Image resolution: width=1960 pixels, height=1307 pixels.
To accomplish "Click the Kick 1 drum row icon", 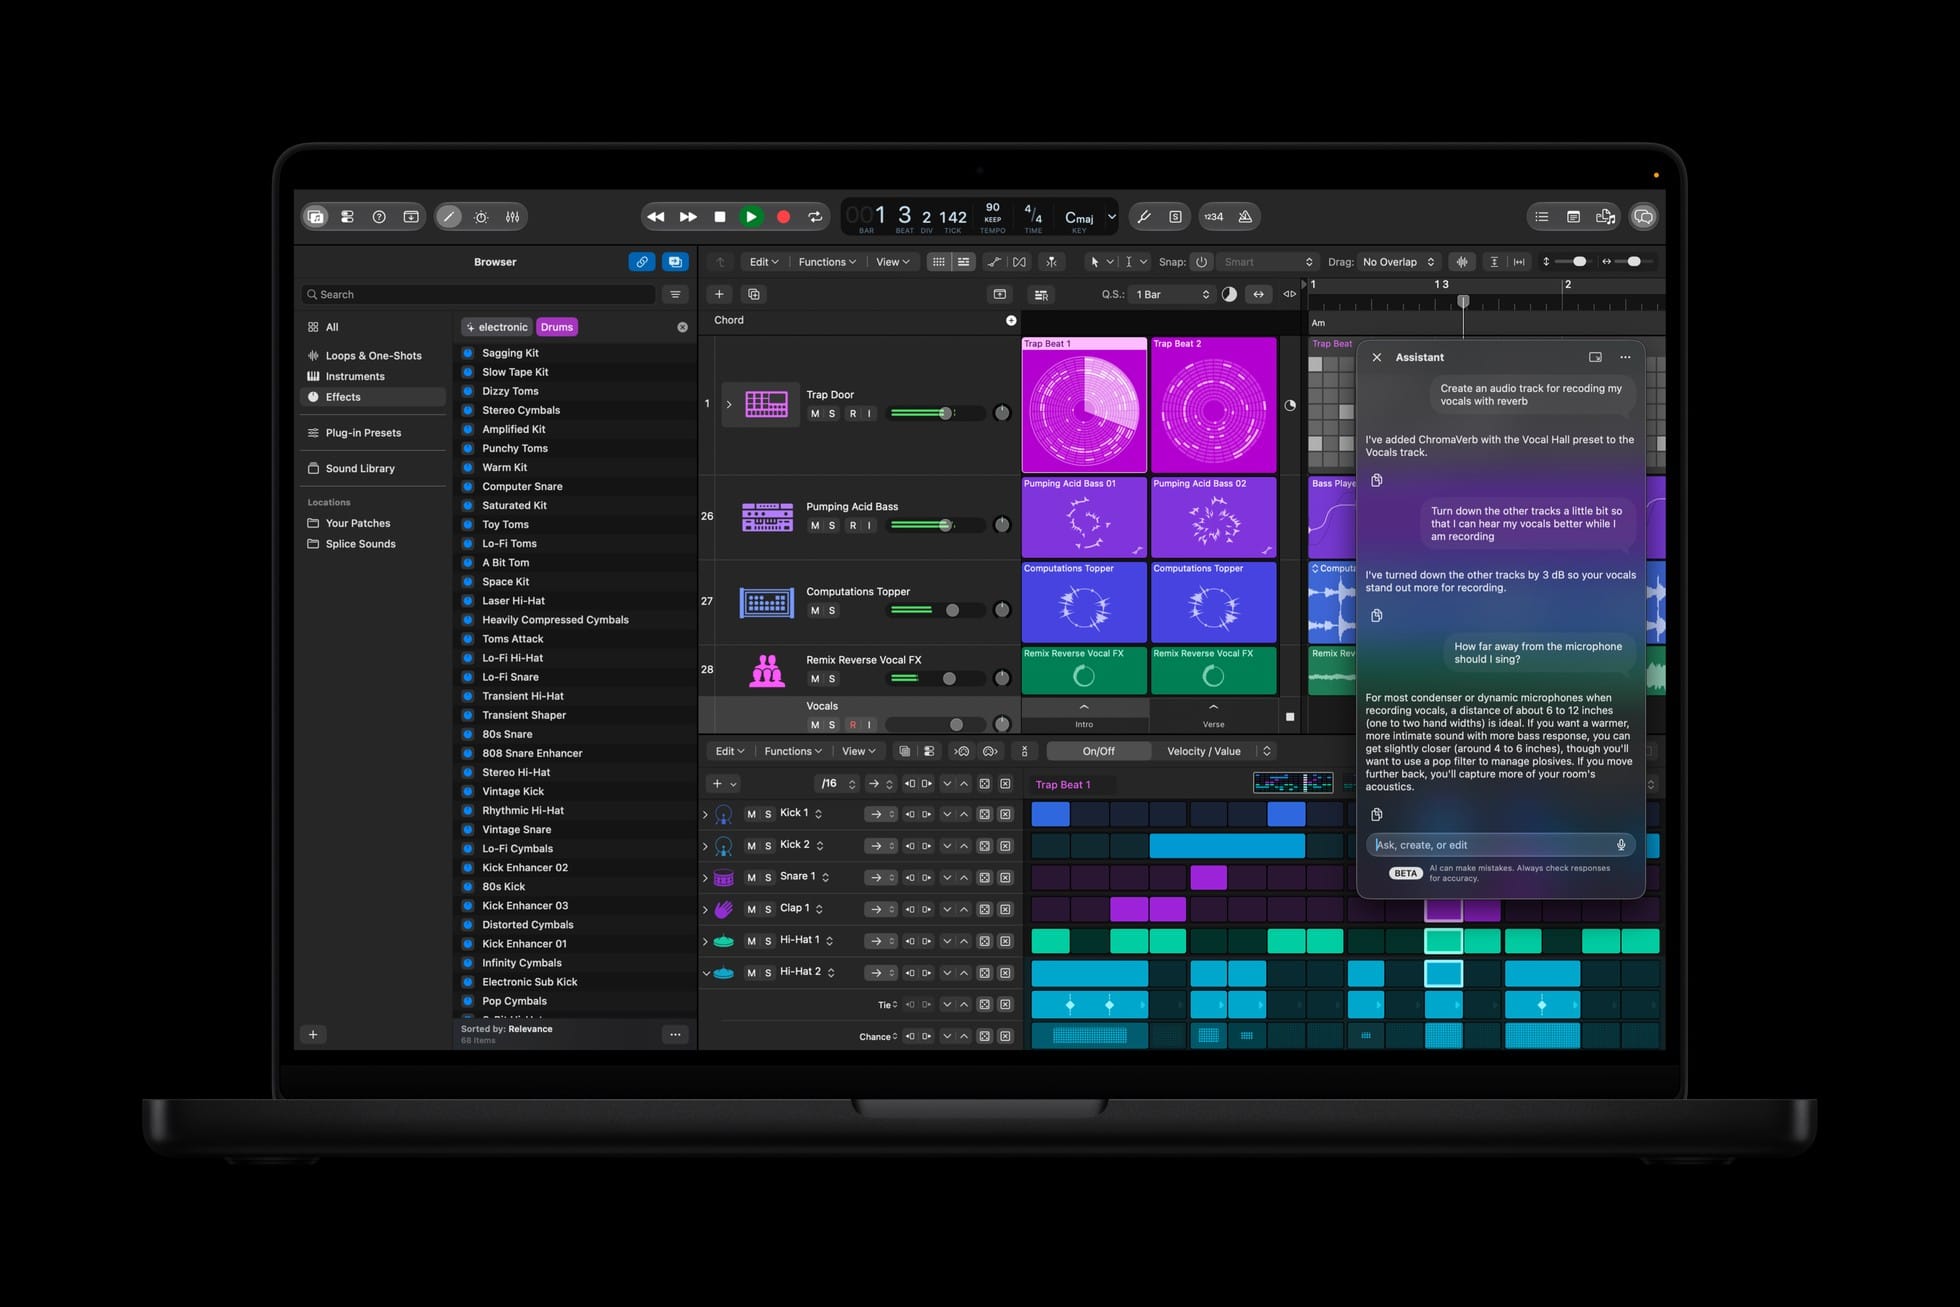I will pyautogui.click(x=723, y=815).
